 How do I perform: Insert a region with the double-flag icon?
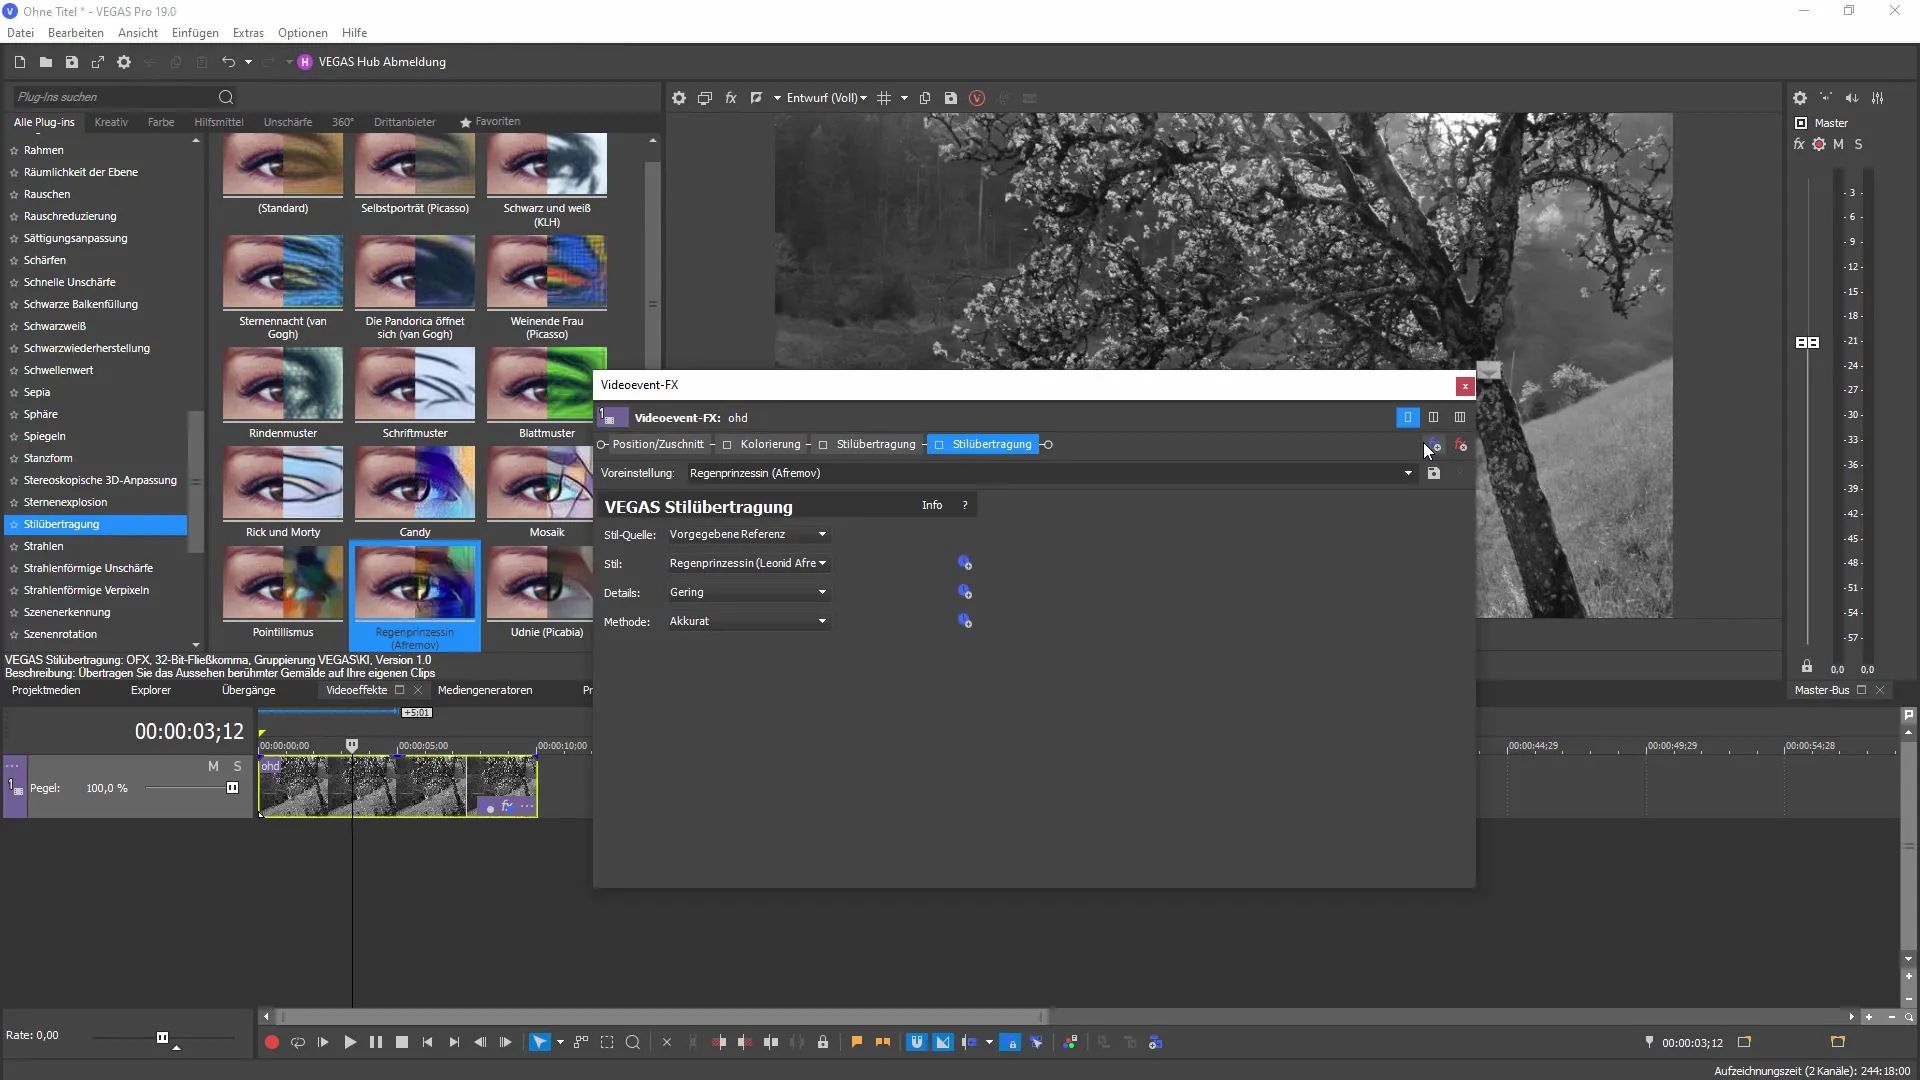pyautogui.click(x=883, y=1042)
